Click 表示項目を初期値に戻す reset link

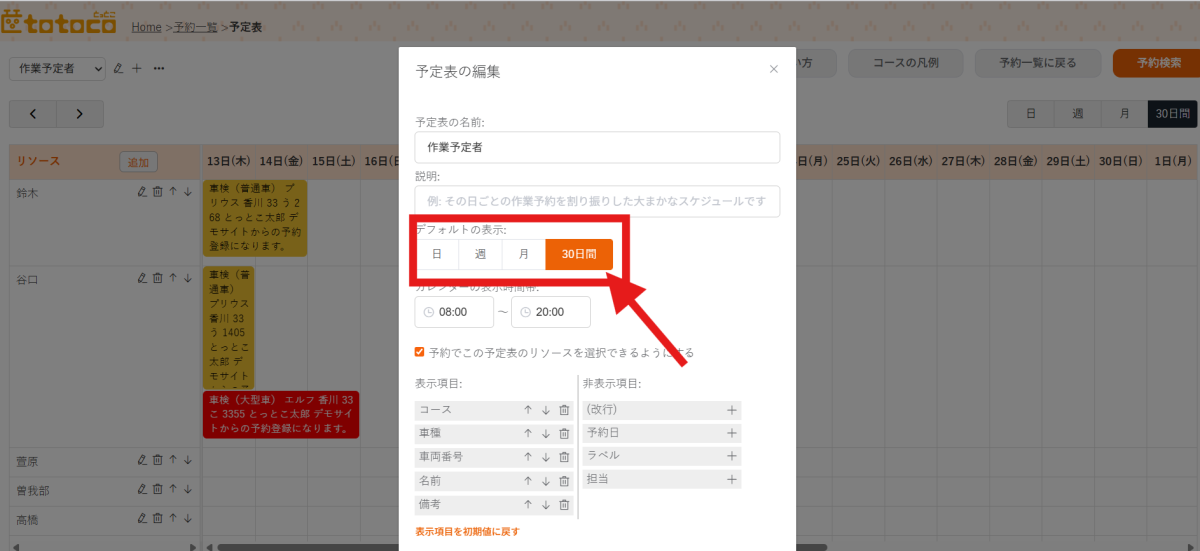tap(467, 532)
